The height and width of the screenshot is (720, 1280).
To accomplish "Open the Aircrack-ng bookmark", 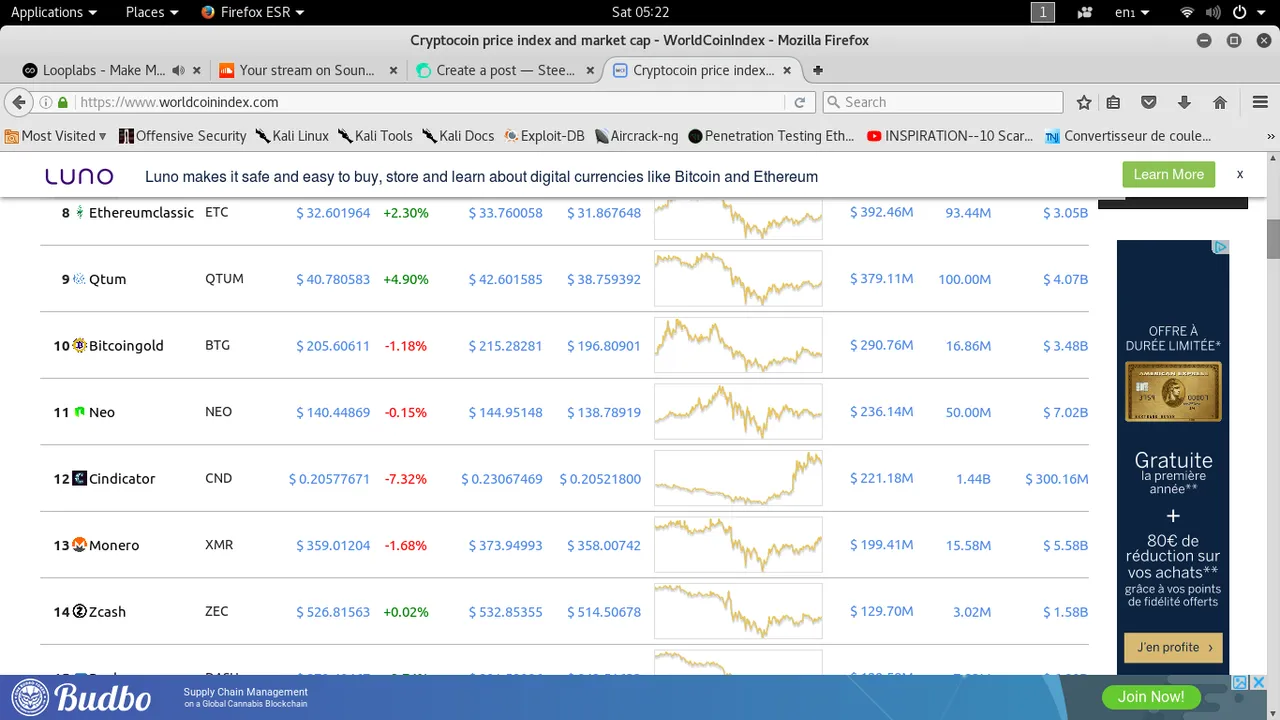I will 636,136.
